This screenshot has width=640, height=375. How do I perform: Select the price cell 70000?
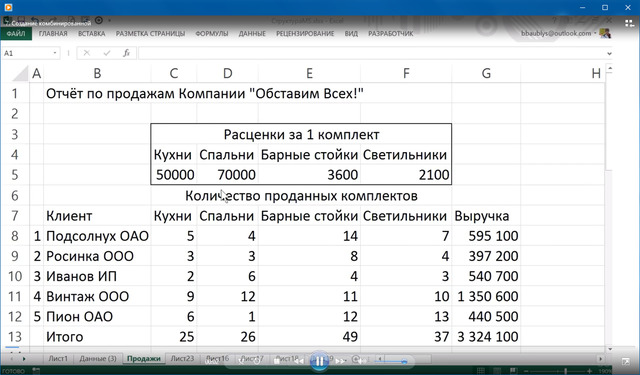pos(228,175)
